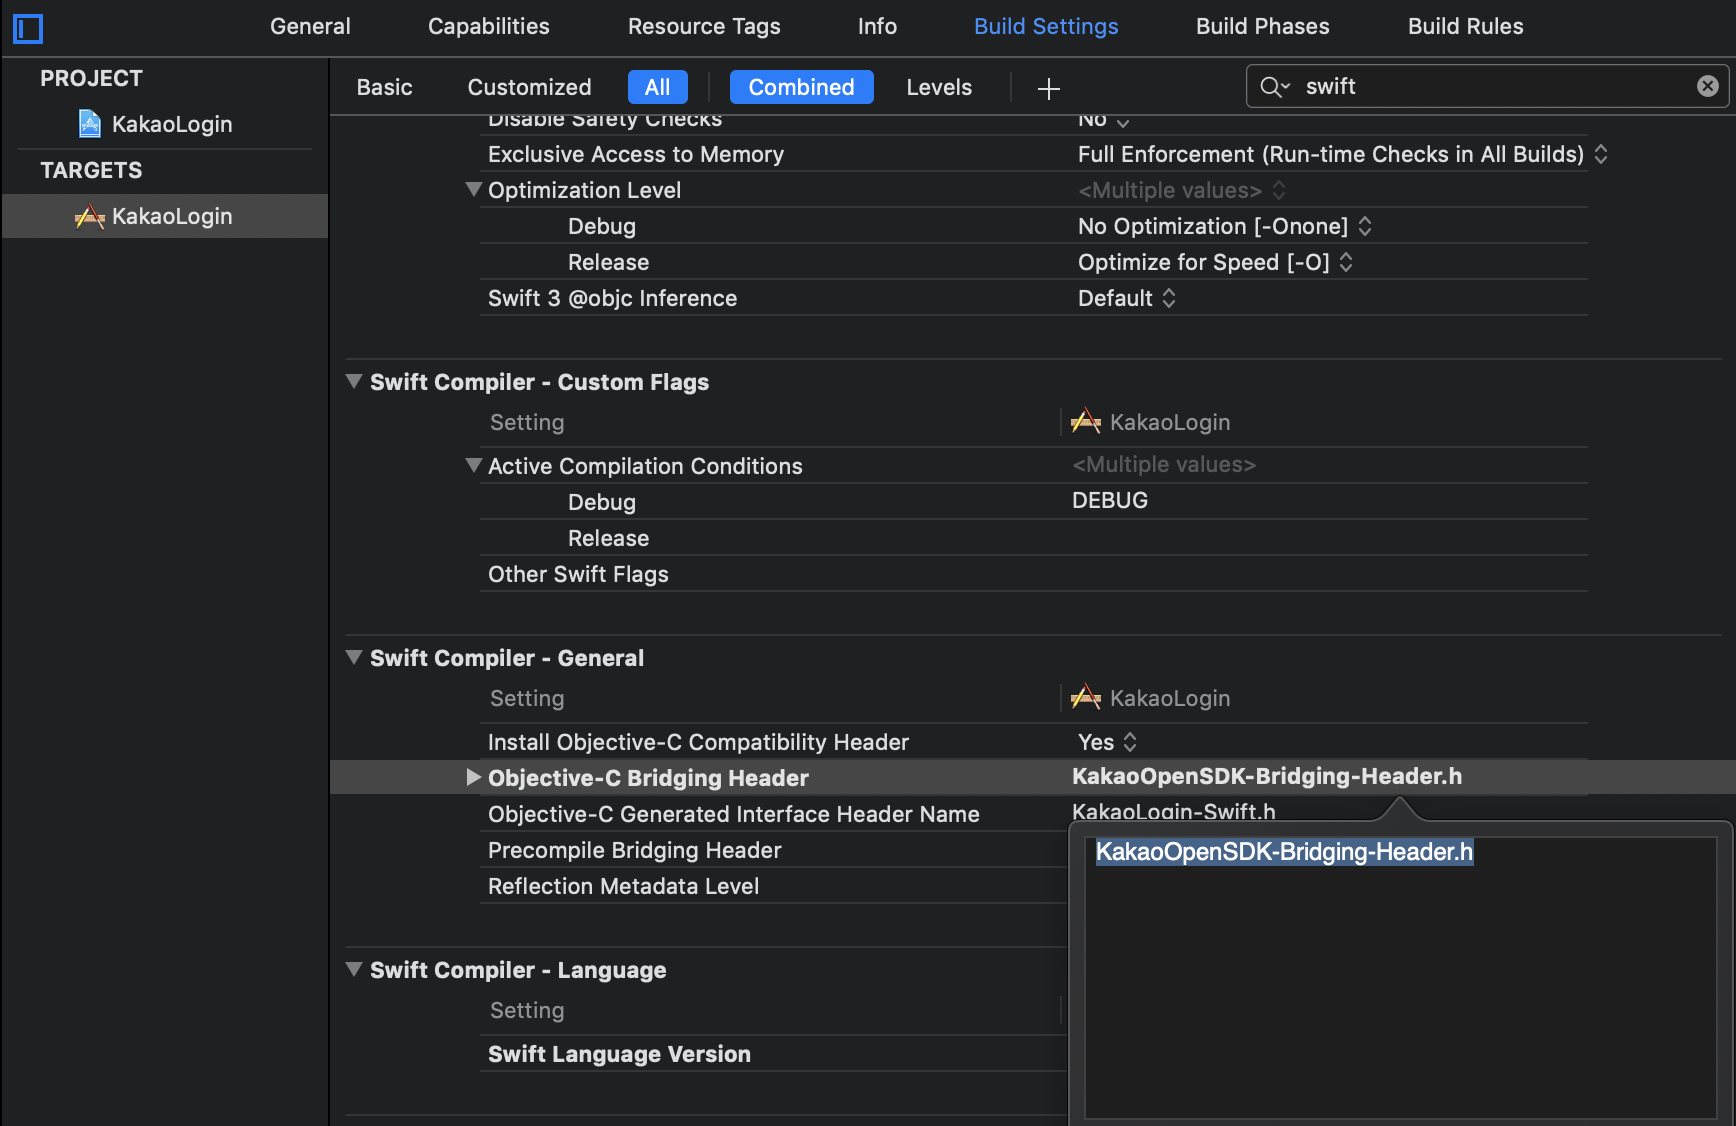Switch to Levels view
The image size is (1736, 1126).
tap(939, 87)
